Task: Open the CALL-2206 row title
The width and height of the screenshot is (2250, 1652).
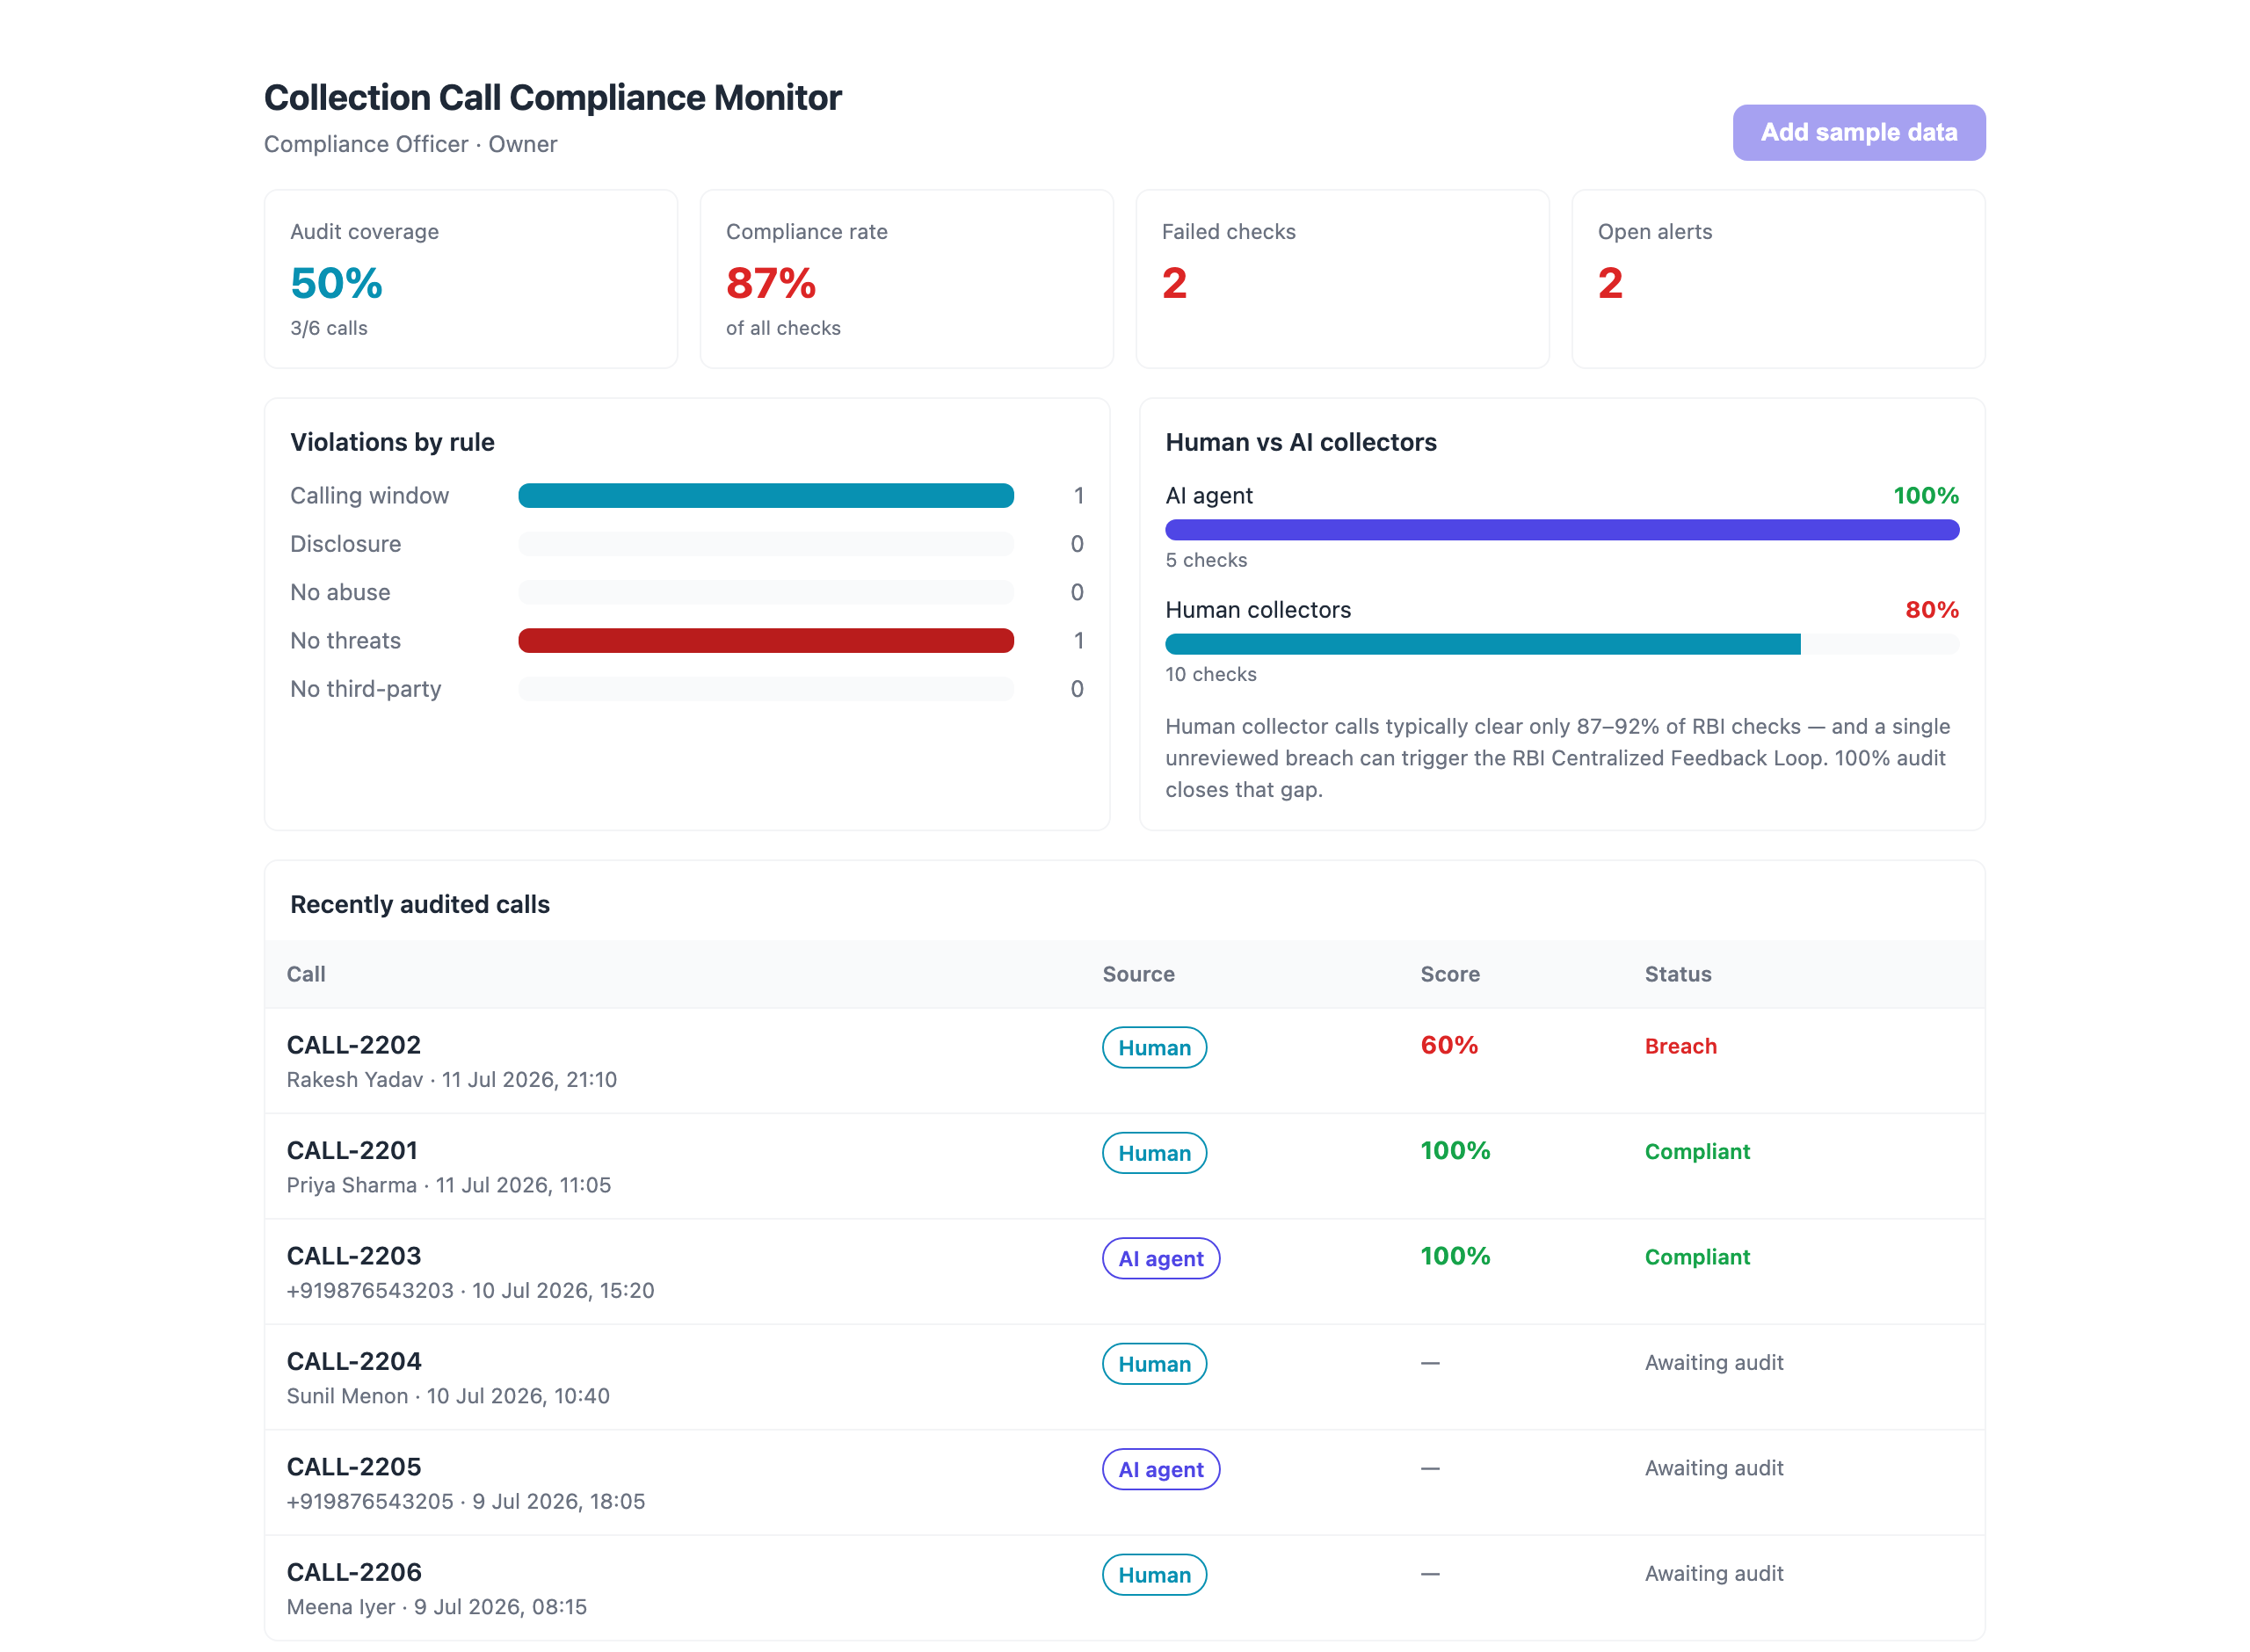Action: click(x=353, y=1572)
